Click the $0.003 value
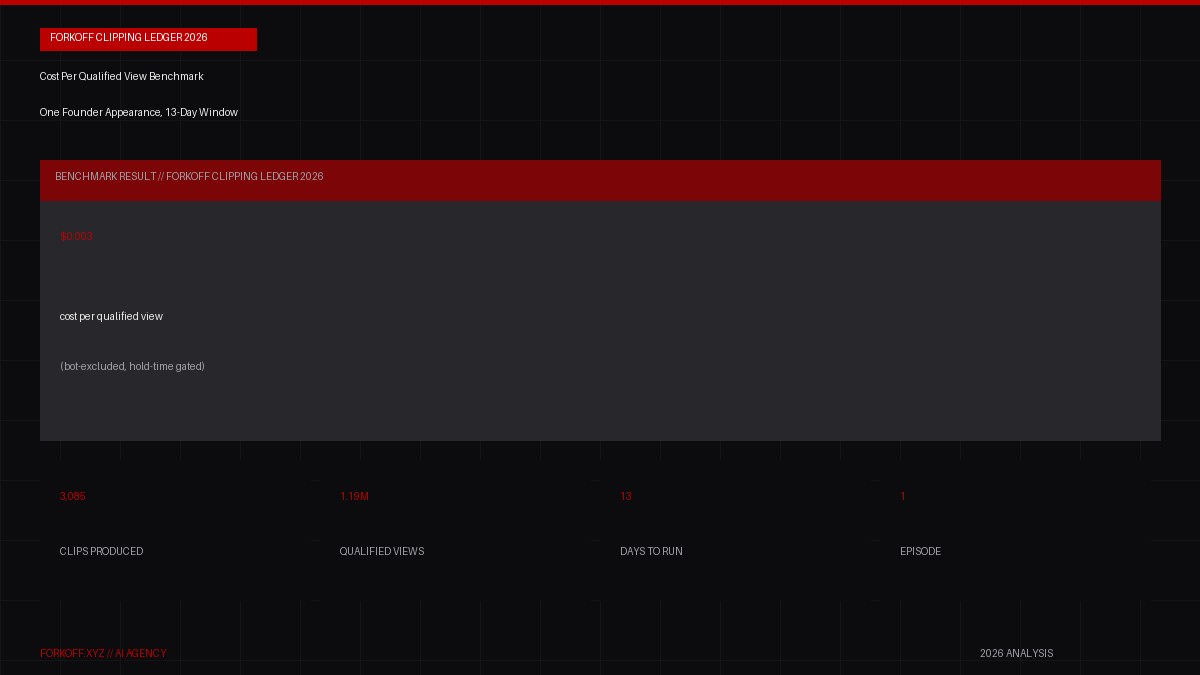1200x675 pixels. coord(76,236)
